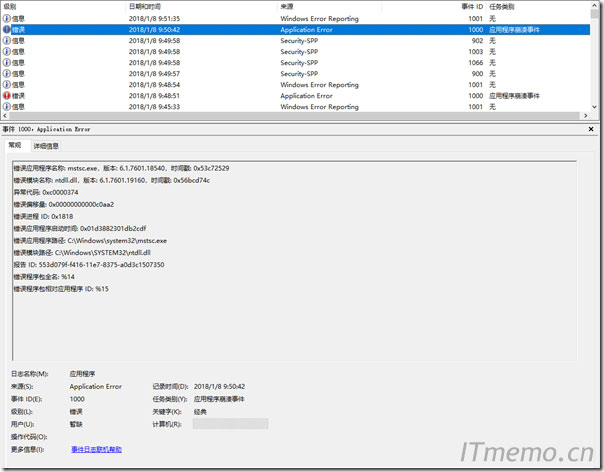Click the process ID 0x1818 line
The image size is (604, 472).
tap(43, 216)
